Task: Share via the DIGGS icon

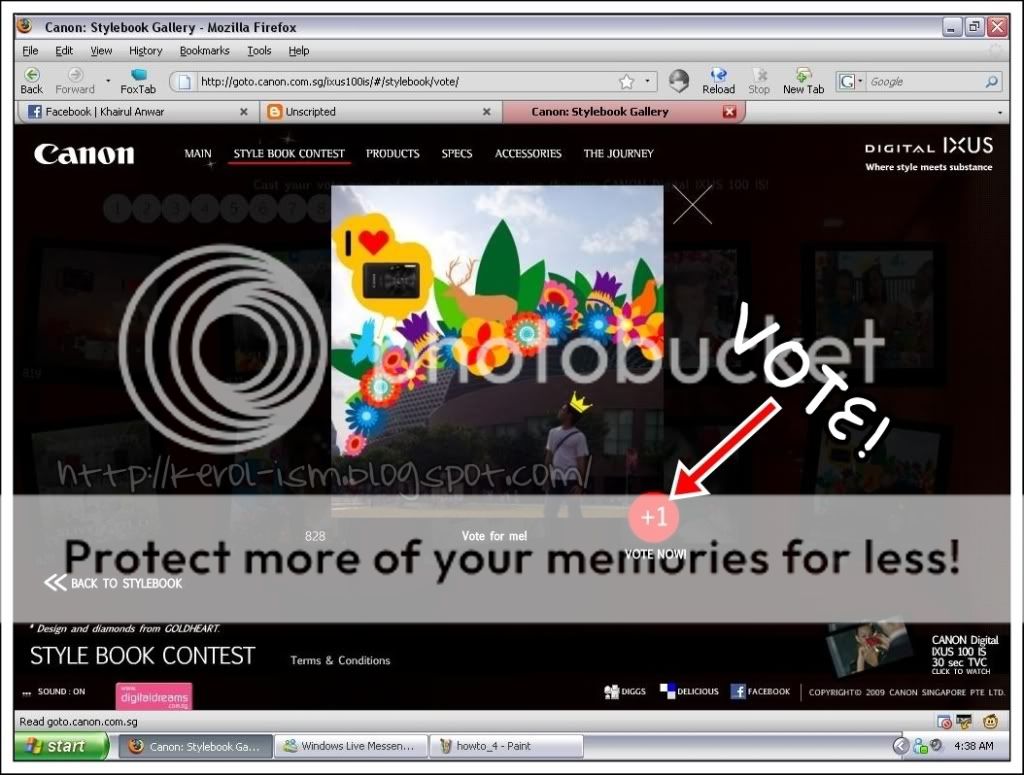Action: point(625,691)
